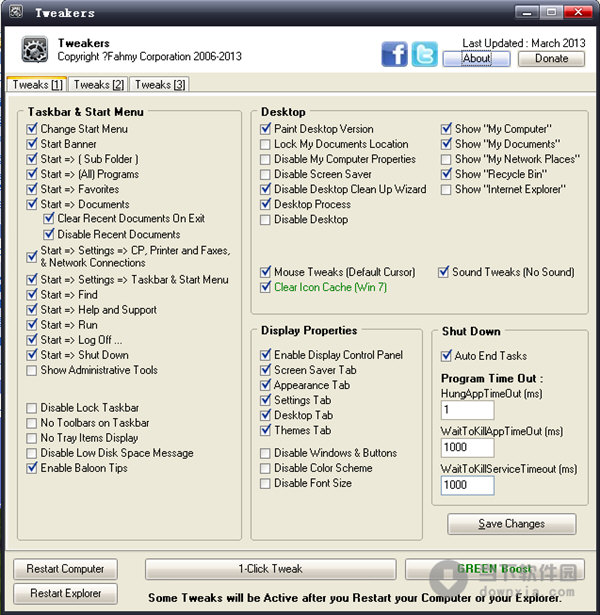Toggle Start => Help and Support checkbox

click(32, 310)
